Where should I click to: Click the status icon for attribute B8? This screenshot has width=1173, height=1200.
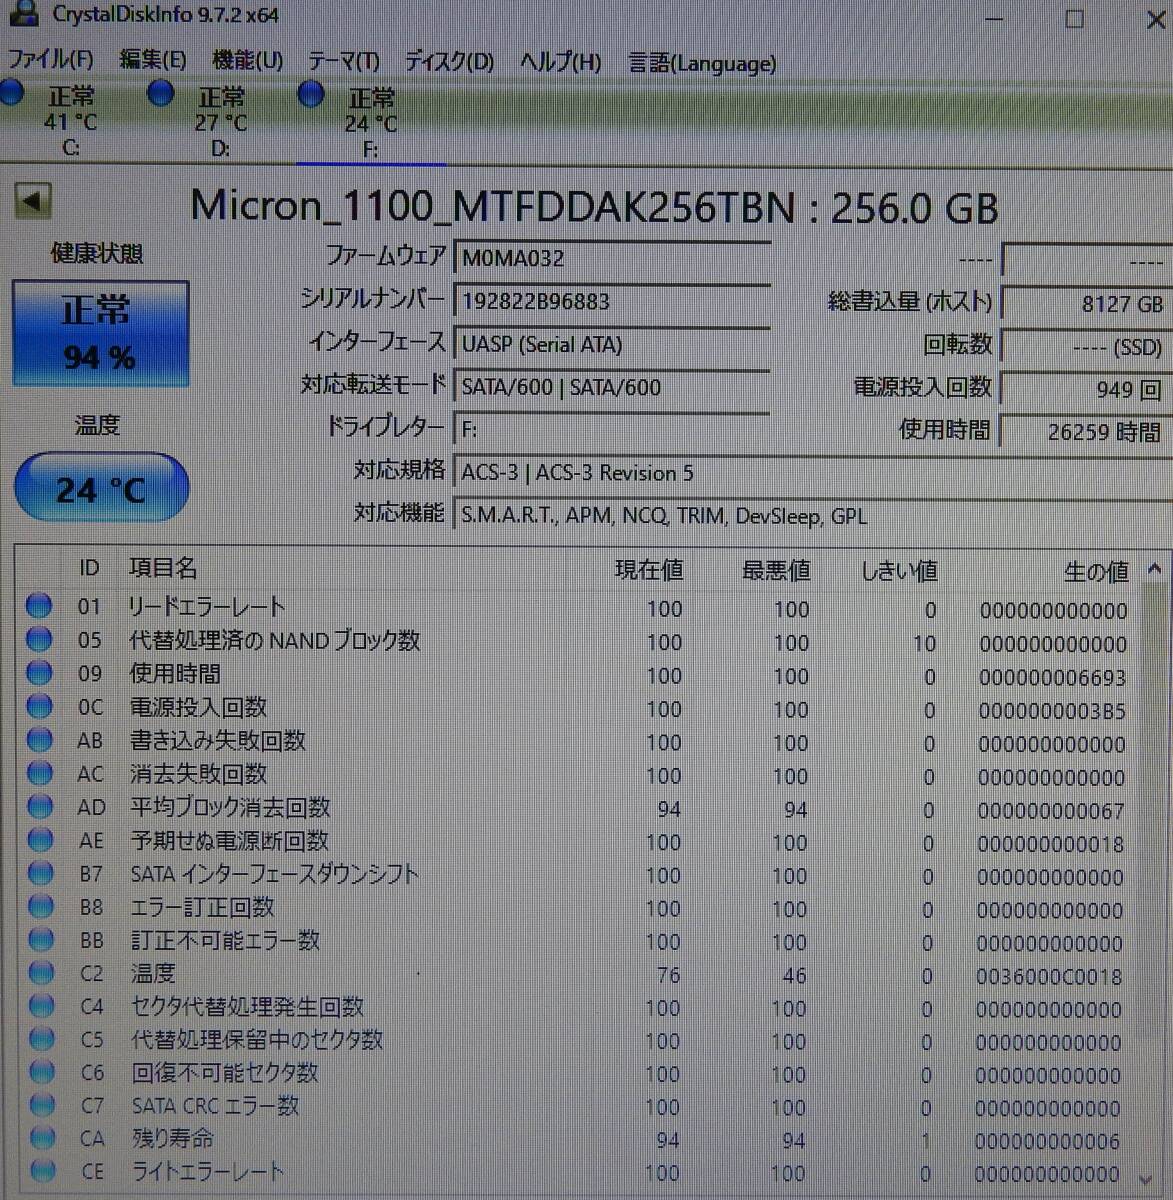point(41,905)
